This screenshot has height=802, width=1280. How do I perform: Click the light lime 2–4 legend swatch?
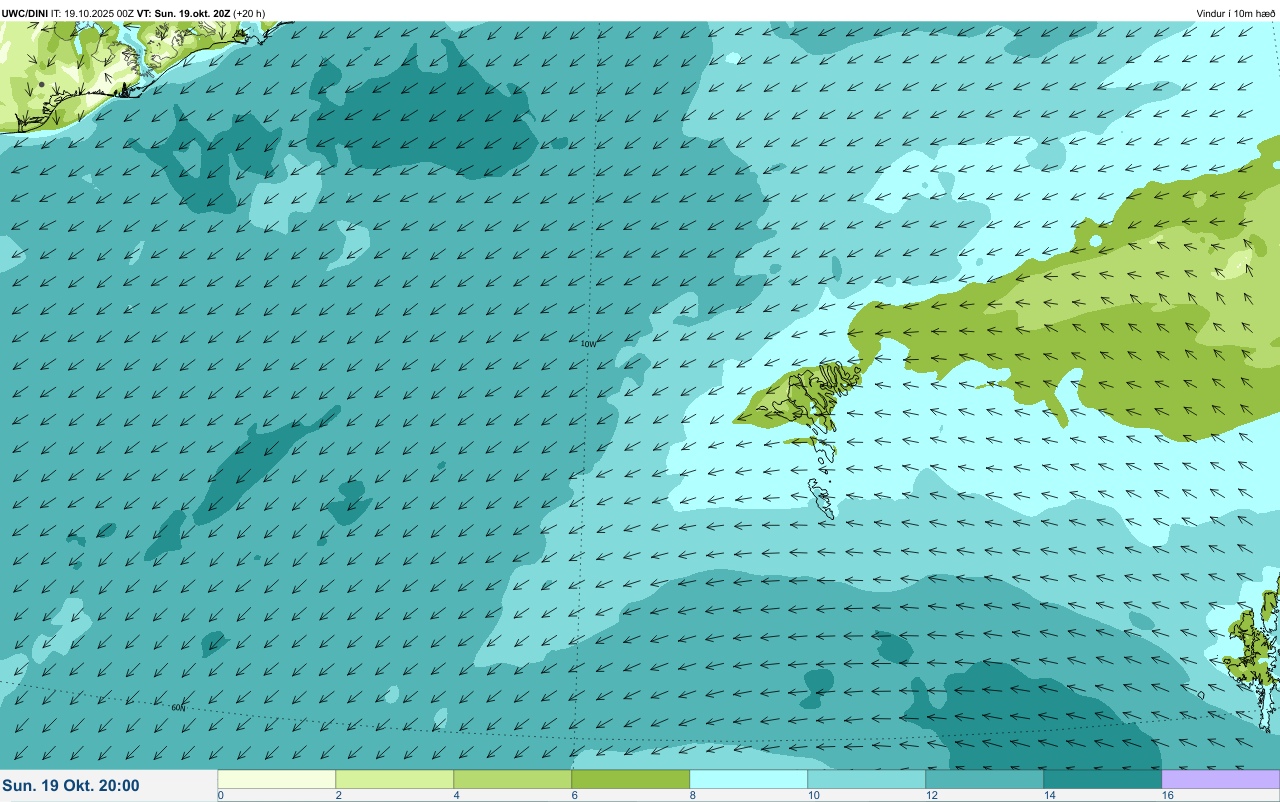click(395, 779)
